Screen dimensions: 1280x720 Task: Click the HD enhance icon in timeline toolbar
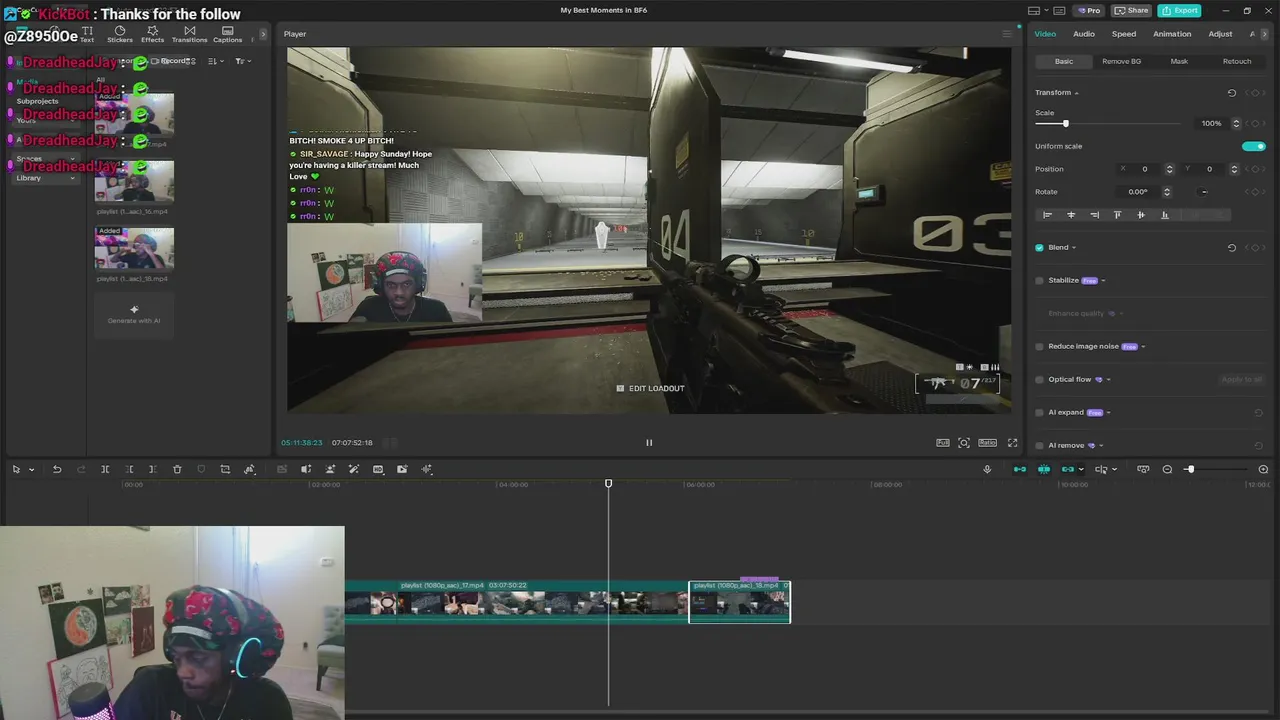point(378,469)
